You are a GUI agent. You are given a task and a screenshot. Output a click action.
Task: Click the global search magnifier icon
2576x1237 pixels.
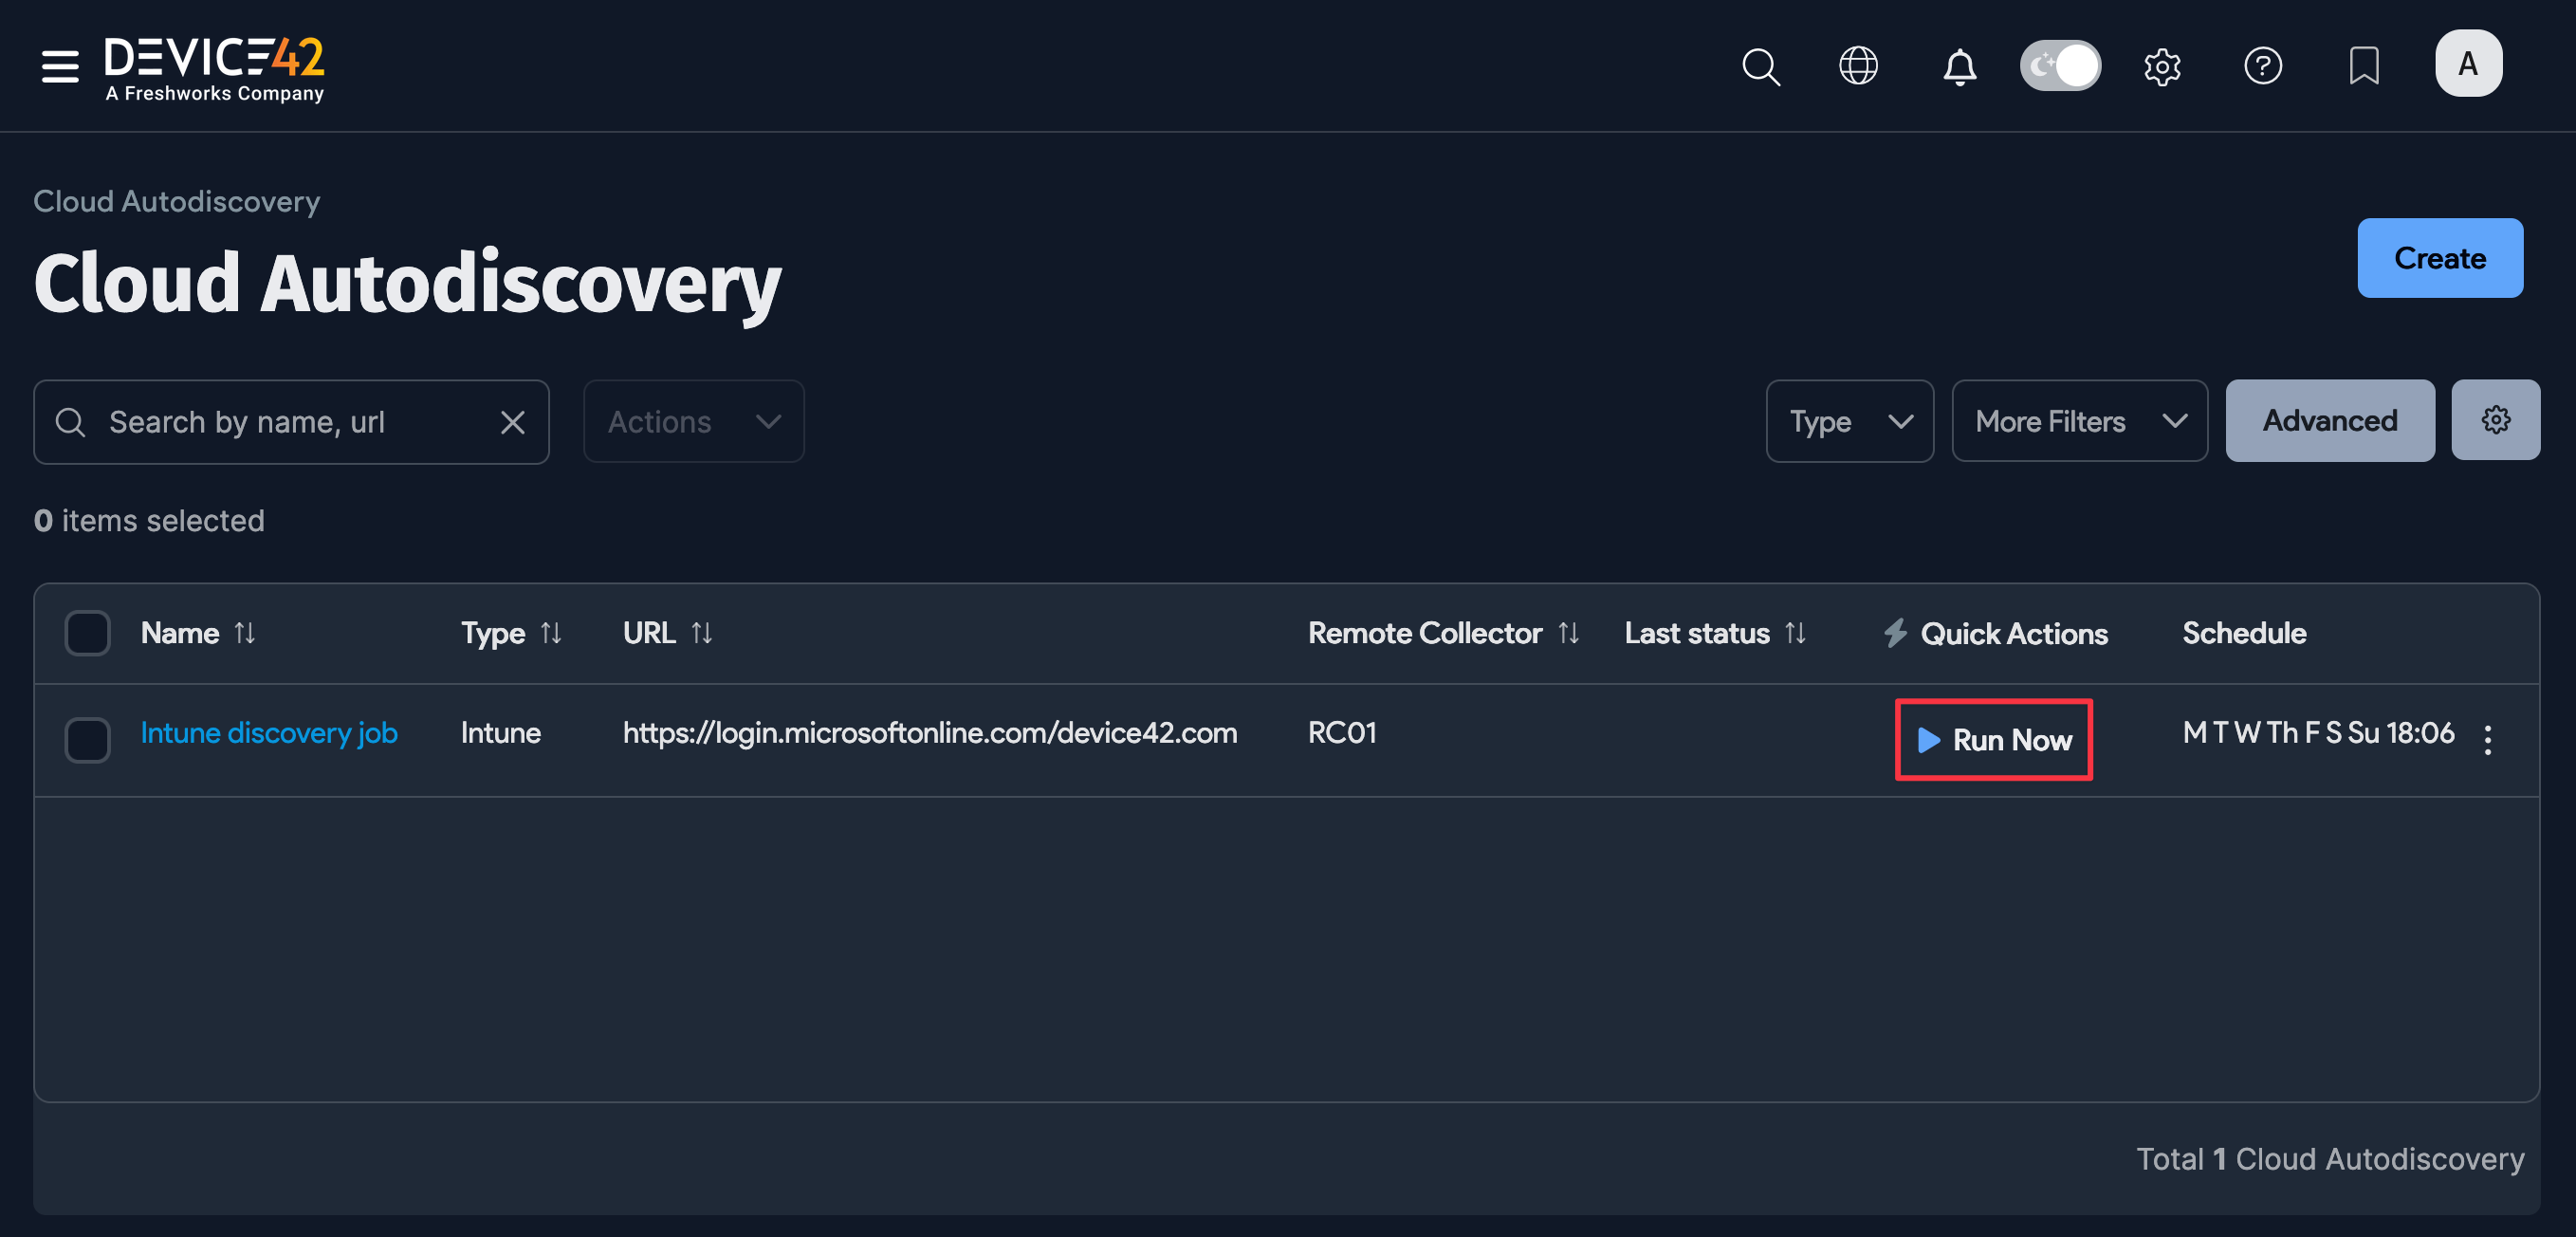pos(1761,66)
